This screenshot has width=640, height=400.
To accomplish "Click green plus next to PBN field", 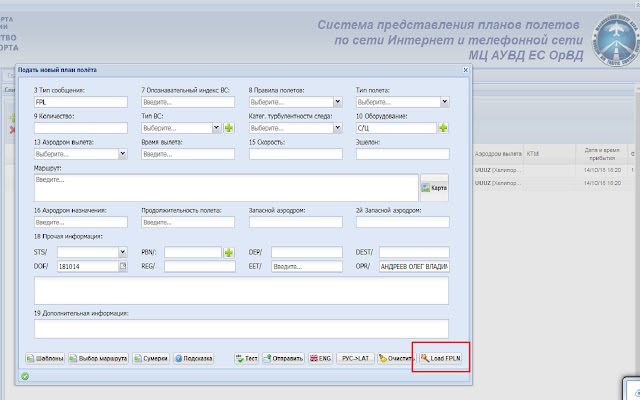I will tap(228, 252).
